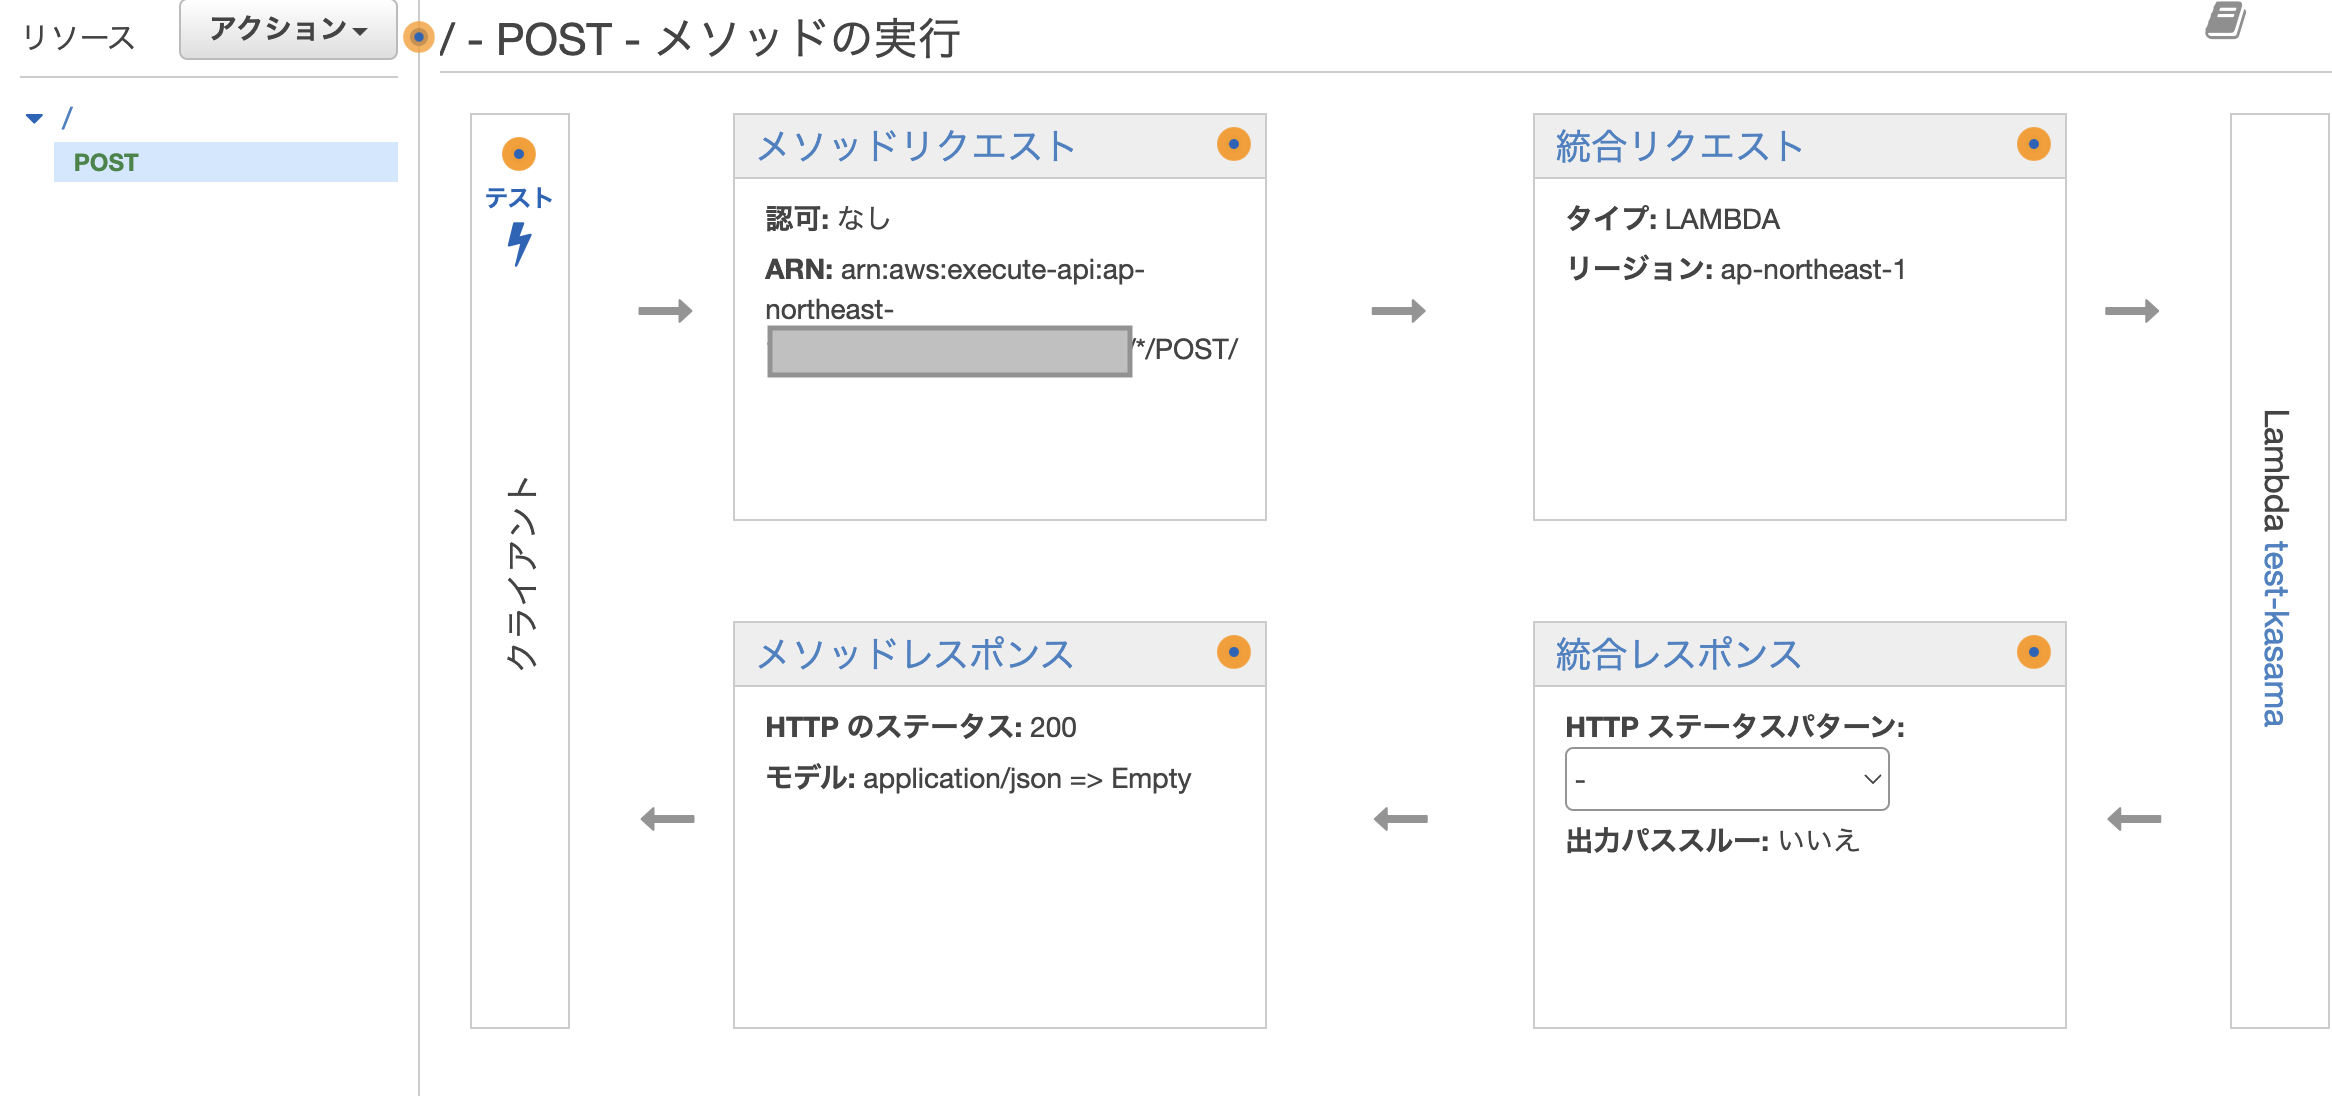Click orange dot in 統合リクエスト header
Screen dimensions: 2332x1096
pyautogui.click(x=2034, y=144)
